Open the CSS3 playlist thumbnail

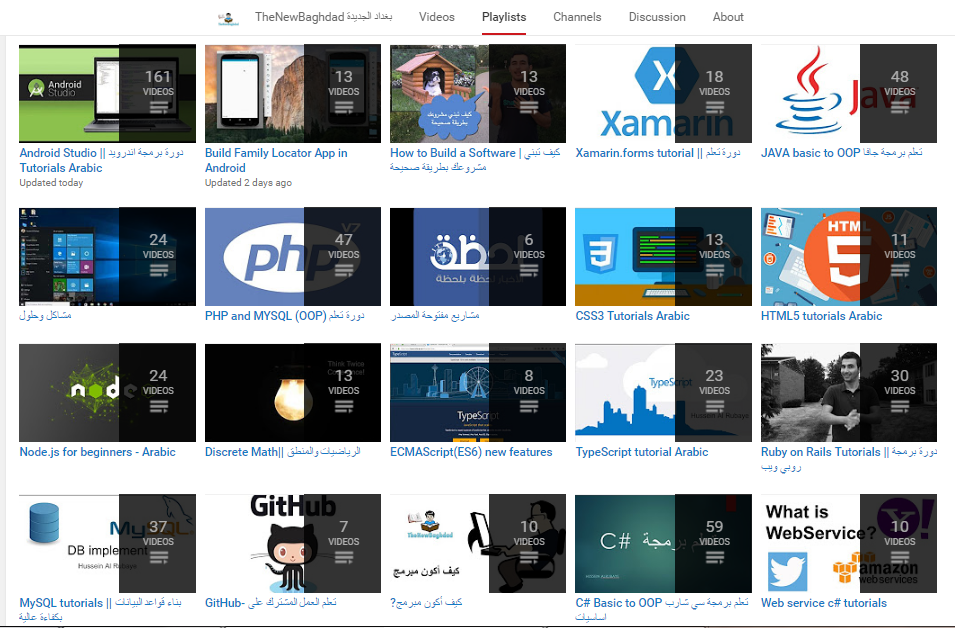663,256
